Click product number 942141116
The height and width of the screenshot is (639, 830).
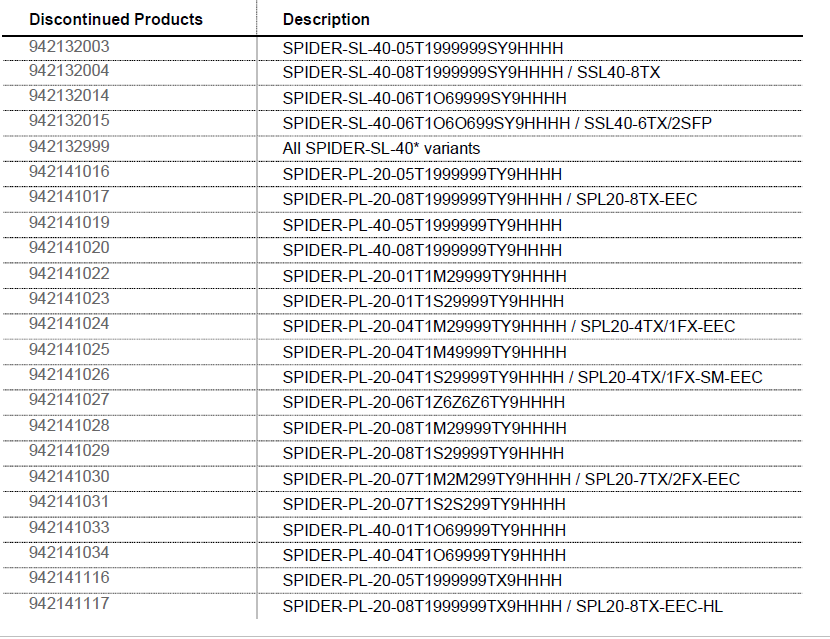coord(69,577)
